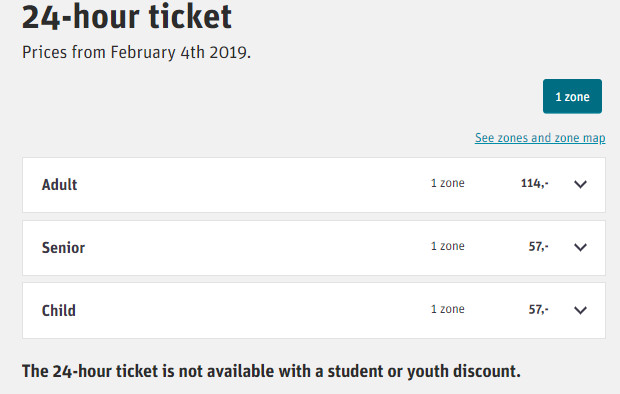Screen dimensions: 620x394
Task: Click the Adult price 114,-
Action: click(x=535, y=184)
